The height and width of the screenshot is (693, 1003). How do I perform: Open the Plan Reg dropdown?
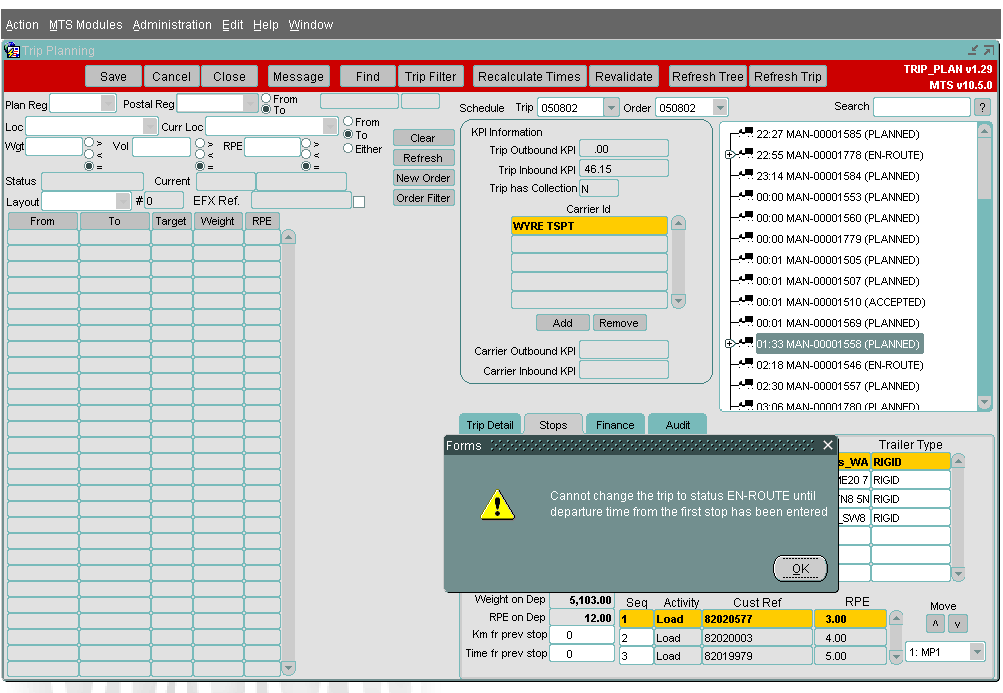tap(107, 103)
